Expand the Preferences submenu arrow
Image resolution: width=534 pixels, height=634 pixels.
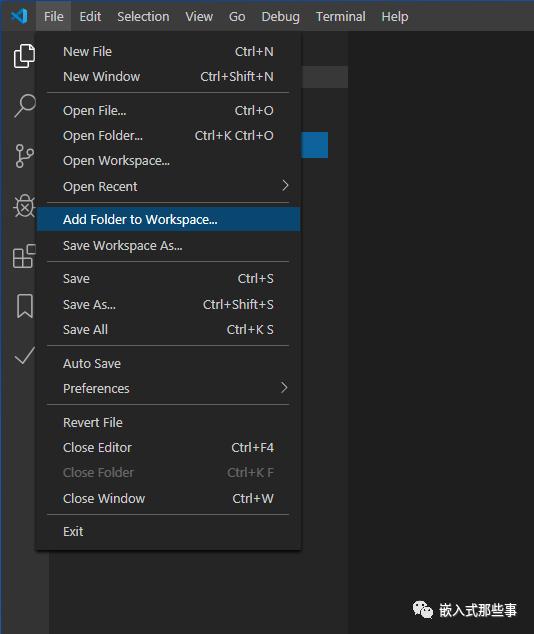tap(284, 388)
